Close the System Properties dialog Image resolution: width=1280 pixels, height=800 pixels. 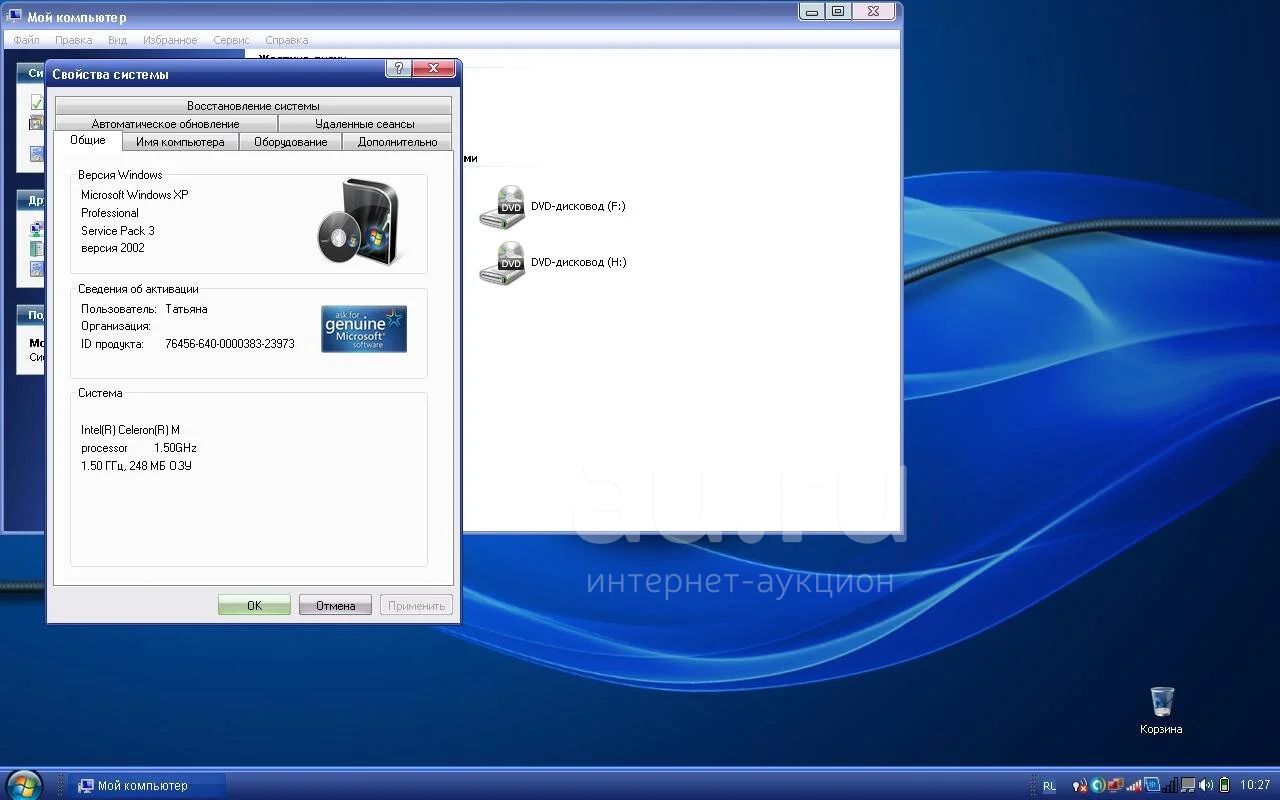[x=434, y=68]
